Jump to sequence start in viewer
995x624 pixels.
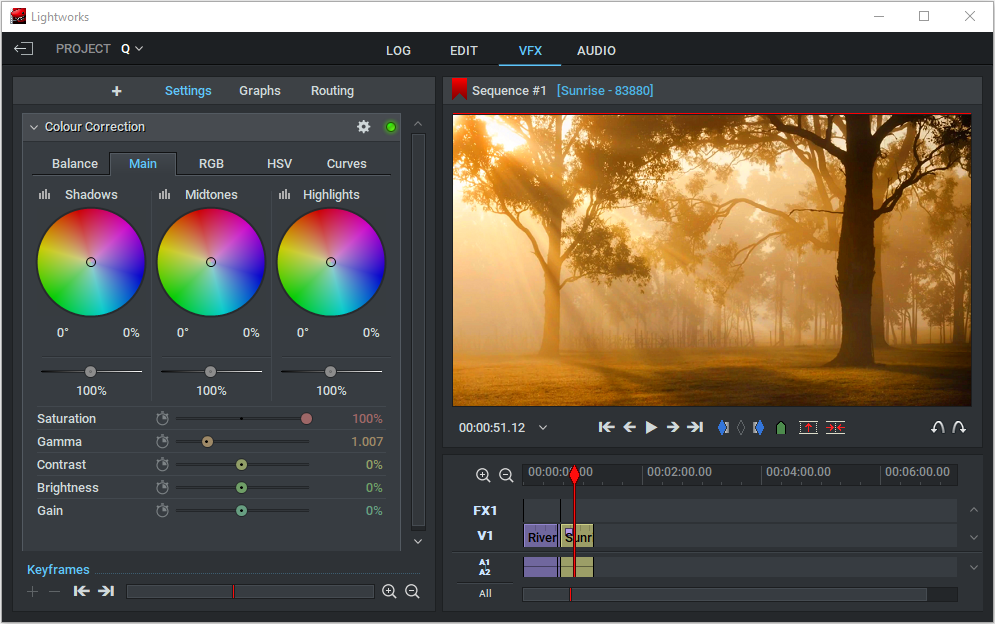coord(606,427)
